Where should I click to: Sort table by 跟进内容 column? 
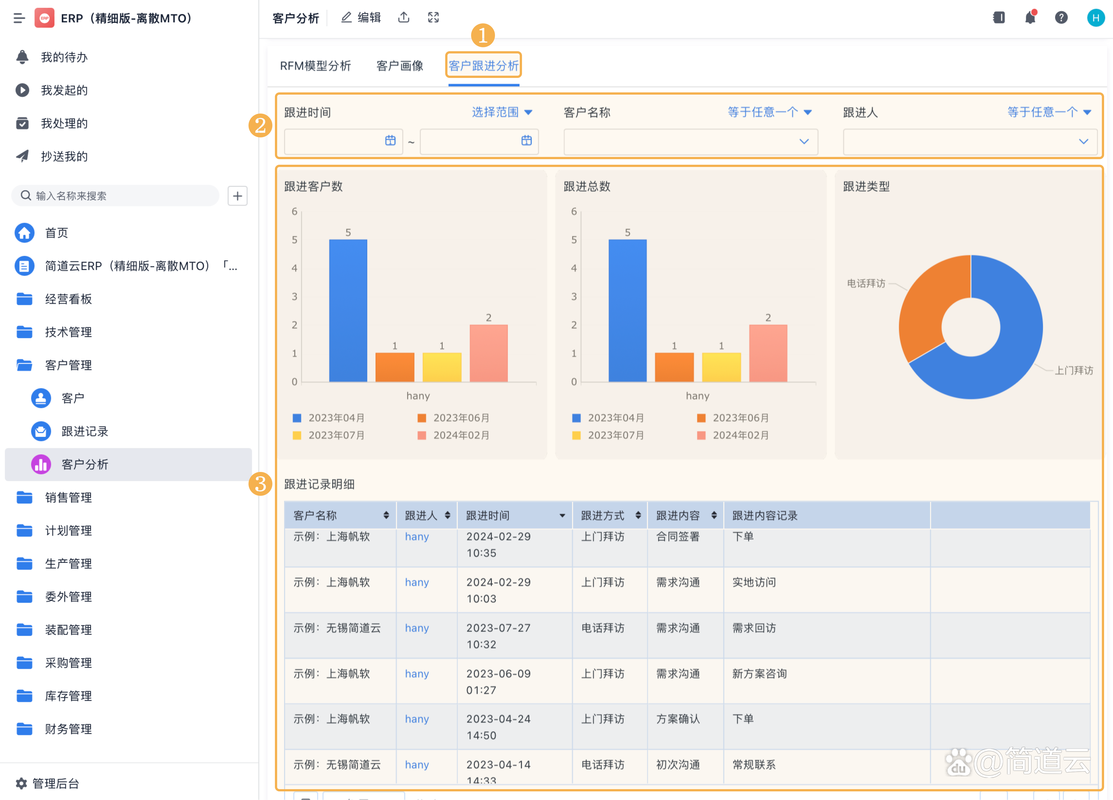[714, 515]
